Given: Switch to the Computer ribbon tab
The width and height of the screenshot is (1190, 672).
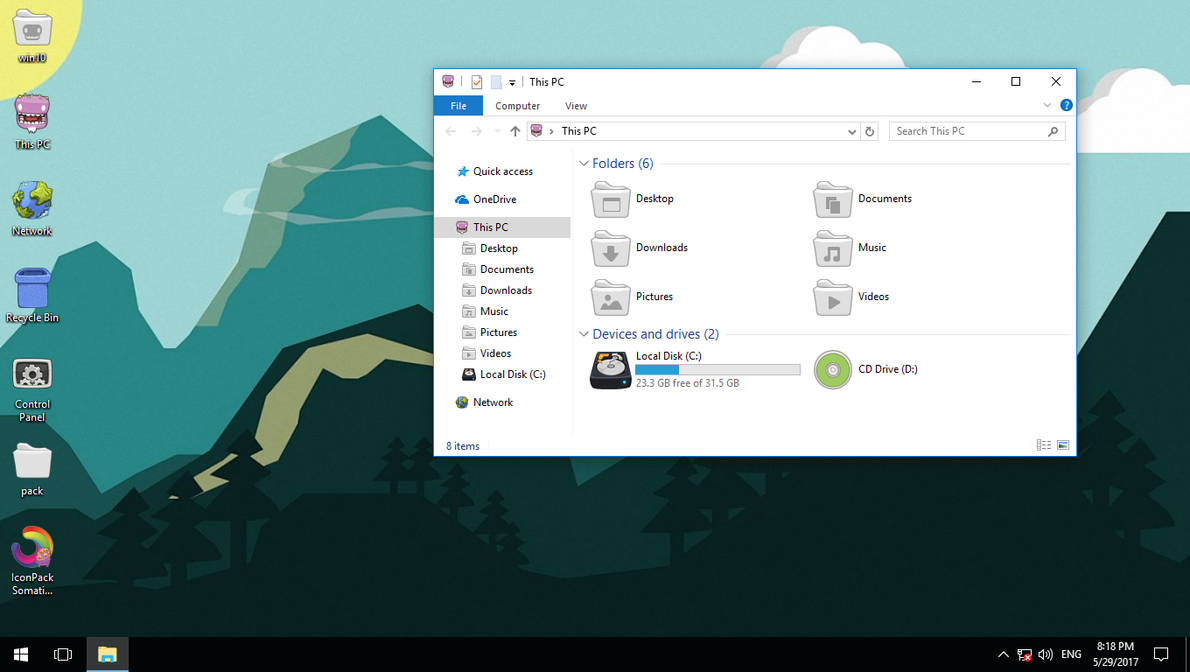Looking at the screenshot, I should (x=517, y=105).
